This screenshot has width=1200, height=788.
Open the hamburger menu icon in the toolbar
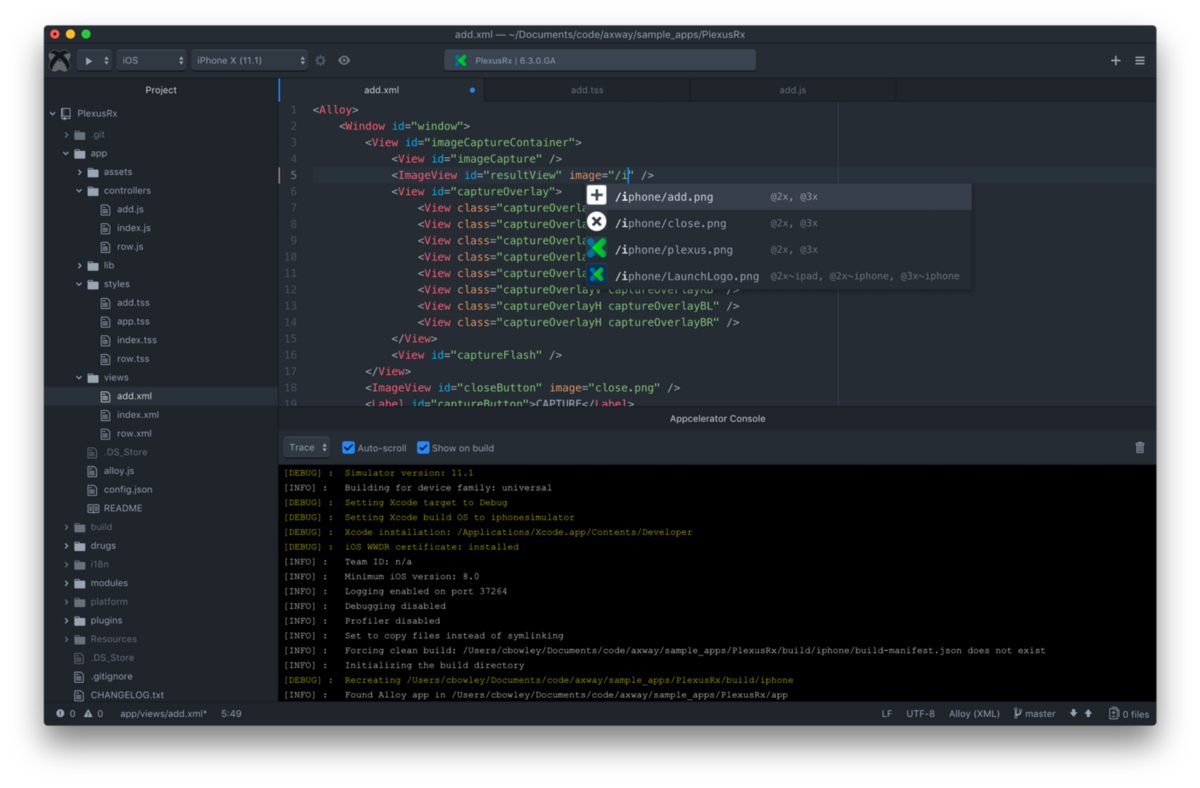coord(1140,61)
